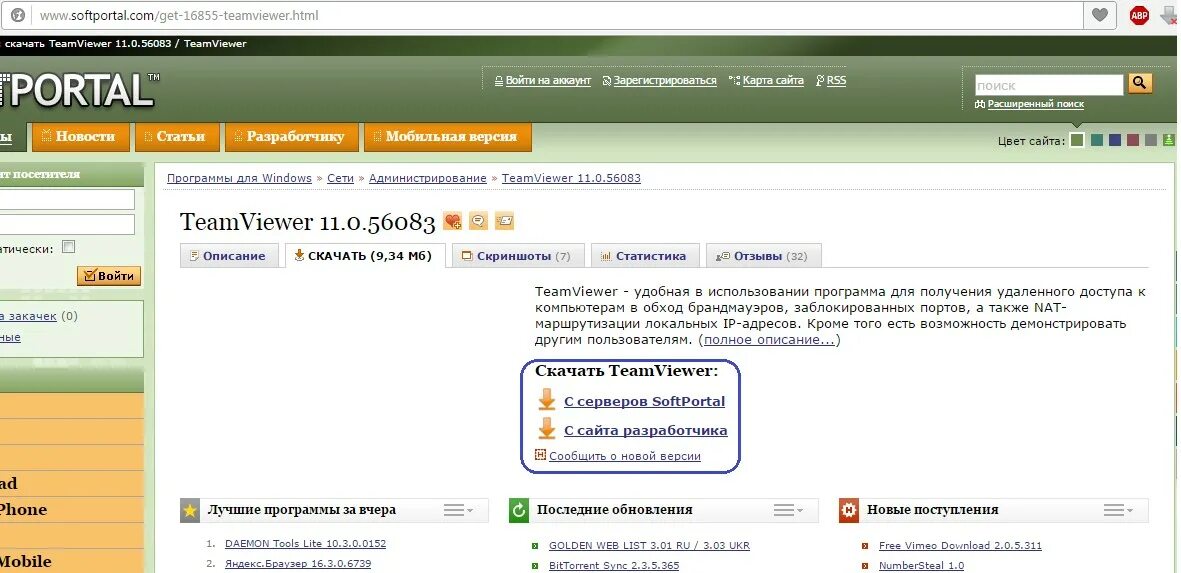
Task: Select the teal site color swatch
Action: (x=1097, y=140)
